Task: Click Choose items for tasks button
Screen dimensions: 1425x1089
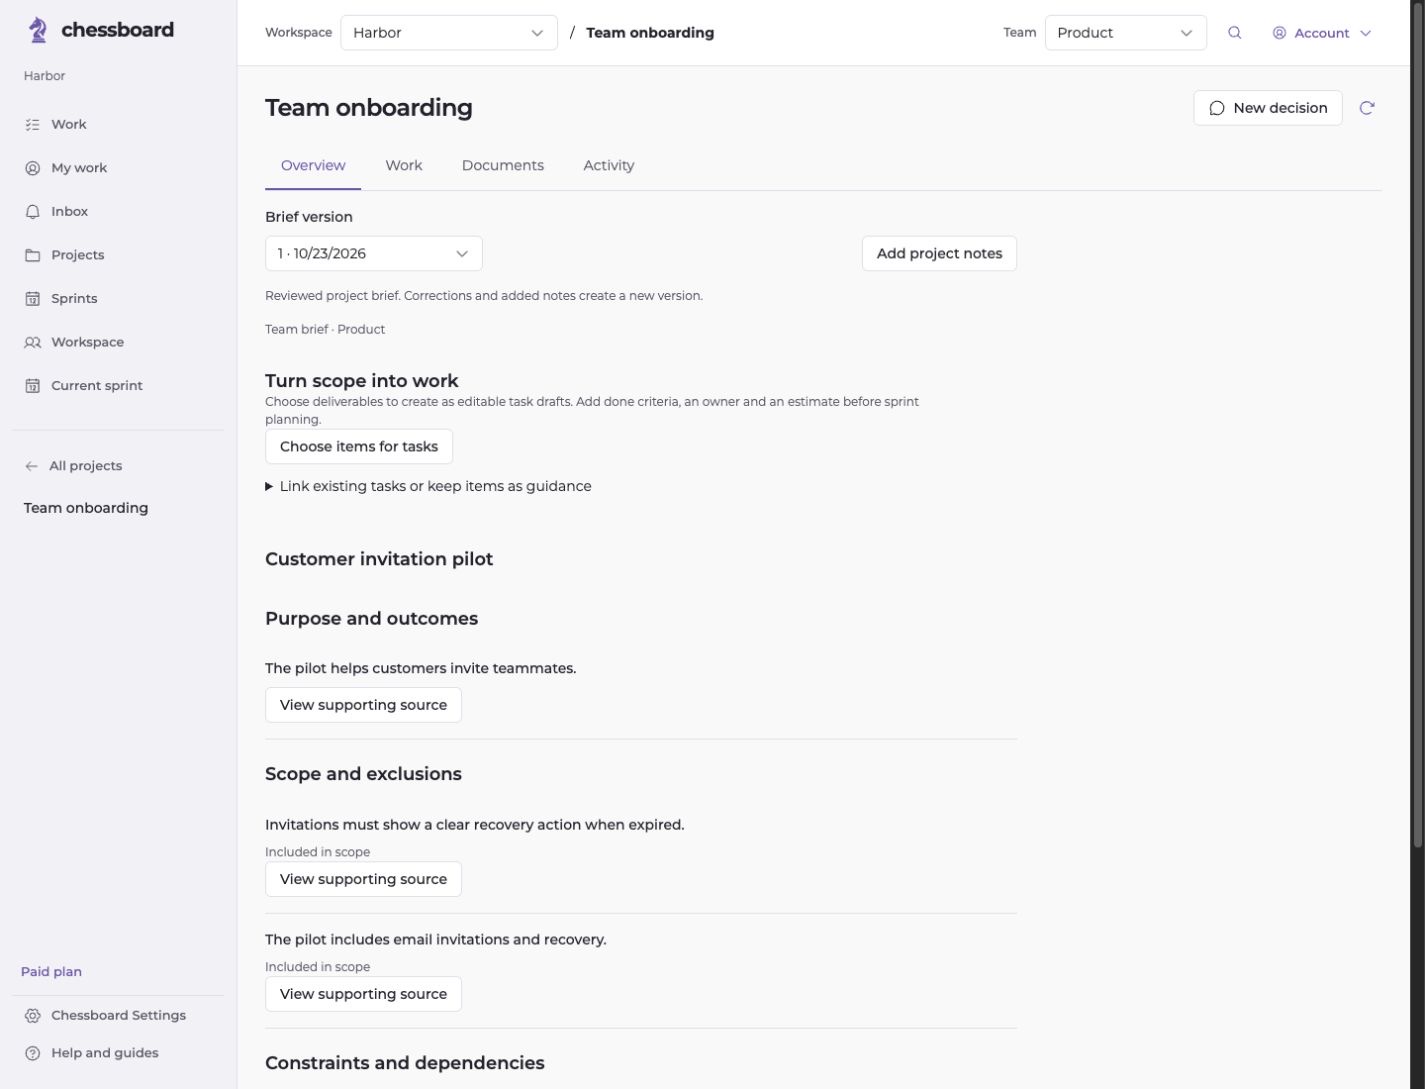Action: tap(359, 446)
